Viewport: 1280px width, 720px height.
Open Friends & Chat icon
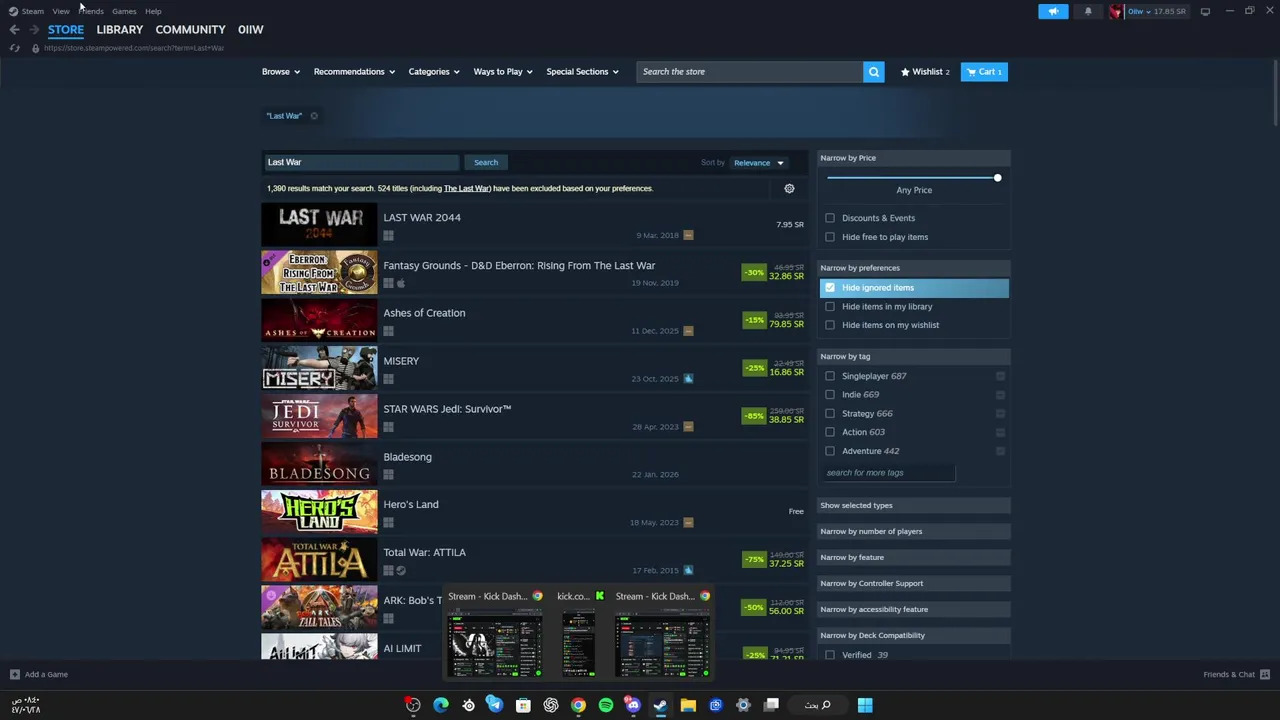(x=1265, y=674)
